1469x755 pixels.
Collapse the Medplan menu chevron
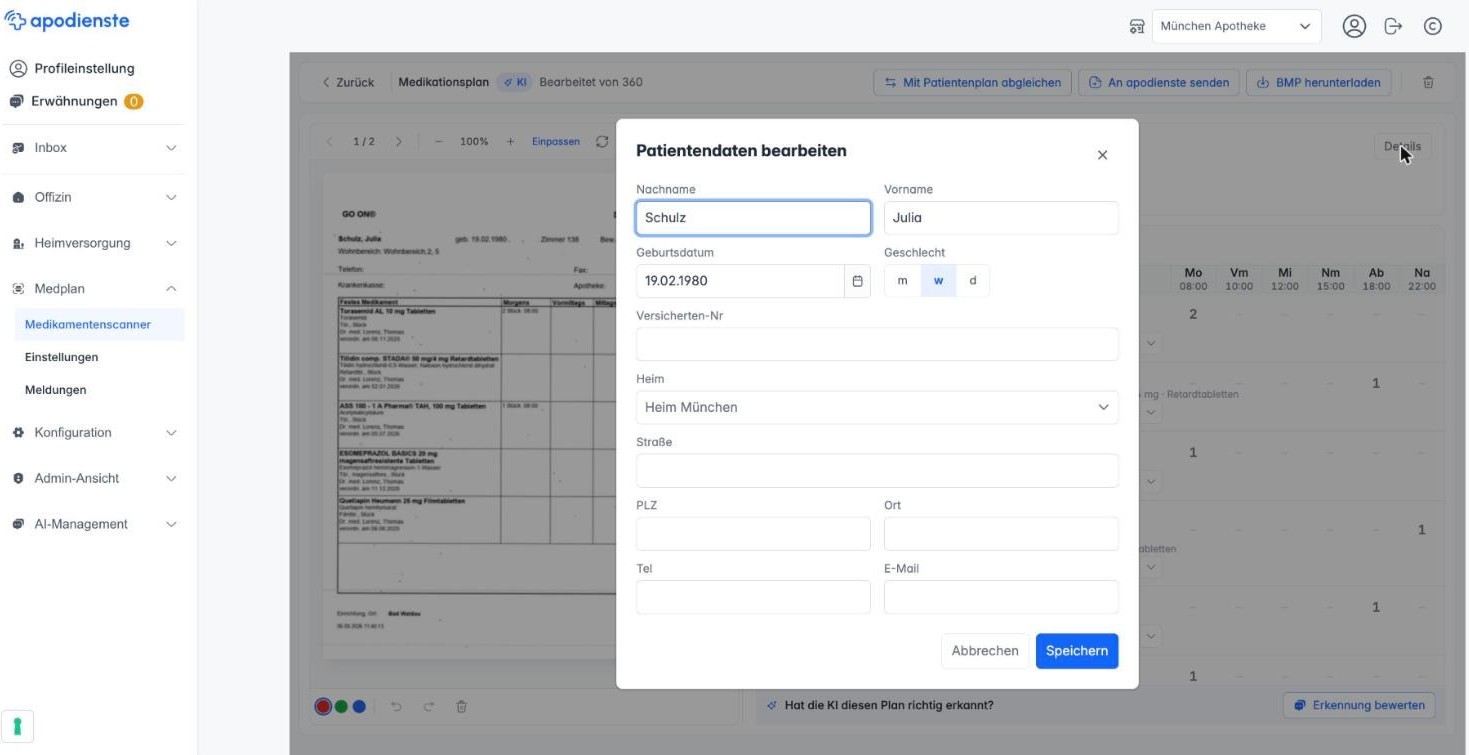tap(171, 289)
